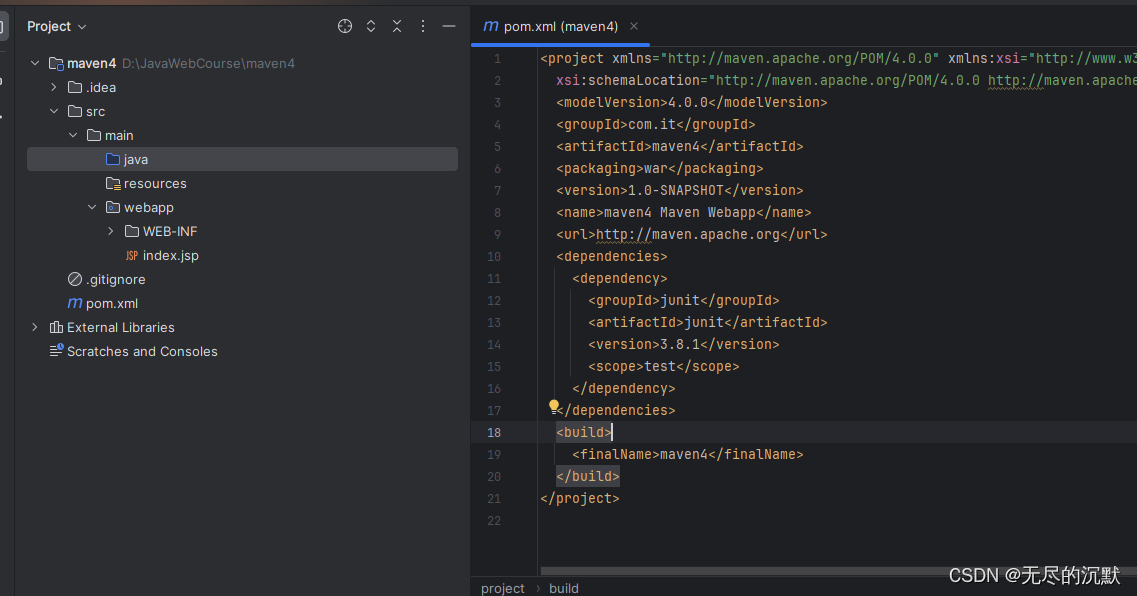Click the http://maven.apache.org url text on line 9

click(x=687, y=234)
